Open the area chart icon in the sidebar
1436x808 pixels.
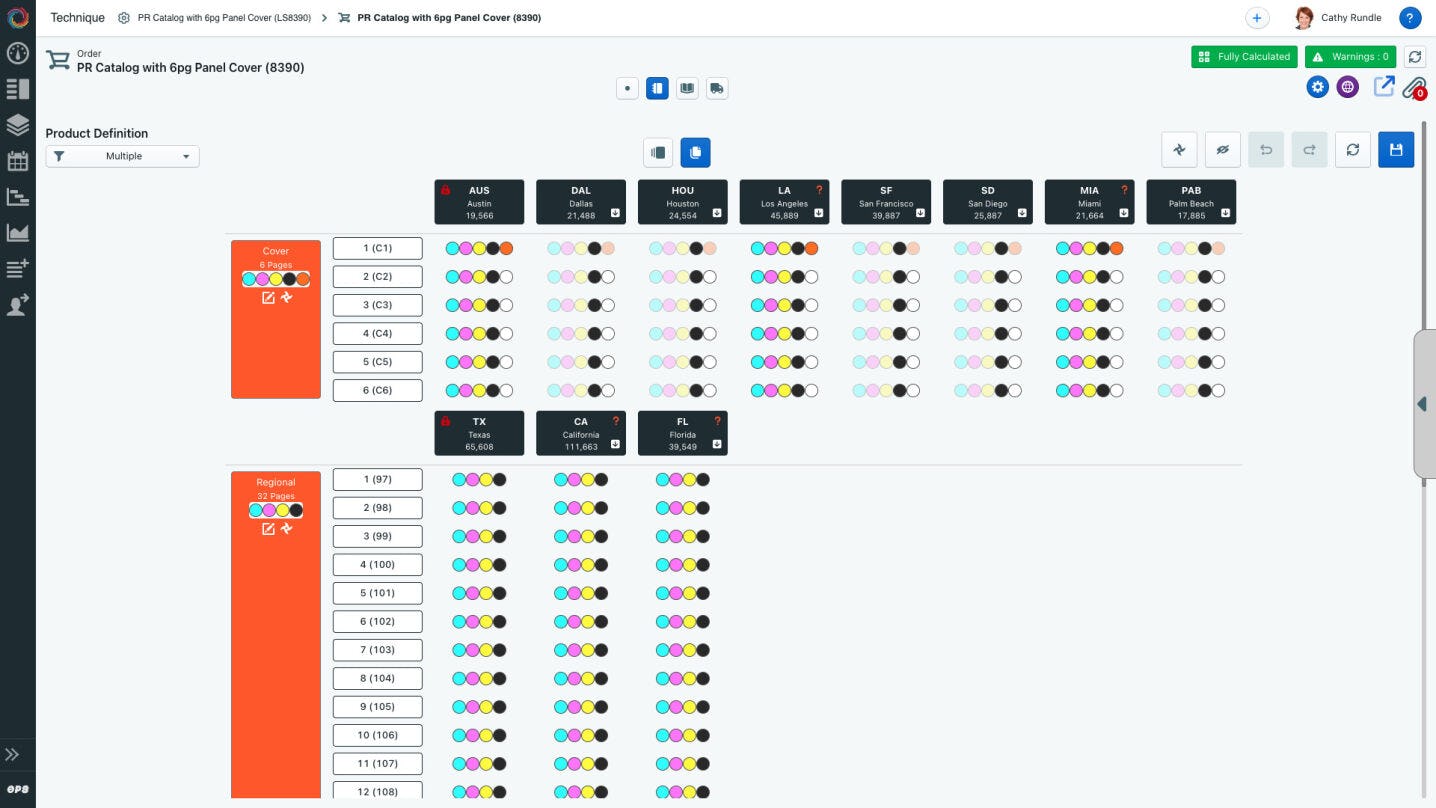point(17,233)
